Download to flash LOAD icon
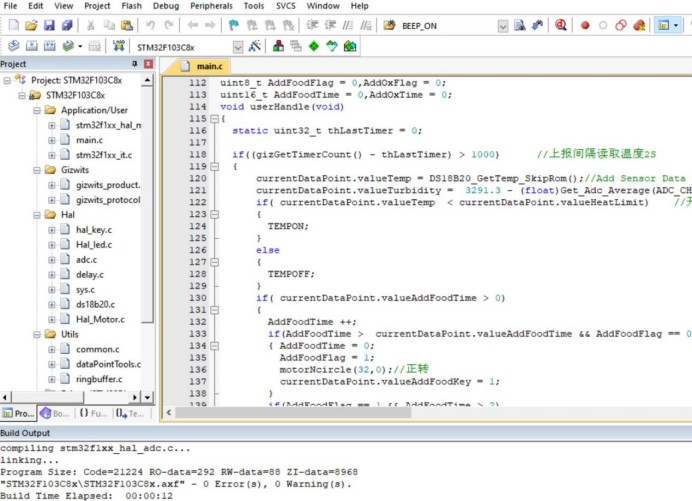Screen dimensions: 692x501 118,46
